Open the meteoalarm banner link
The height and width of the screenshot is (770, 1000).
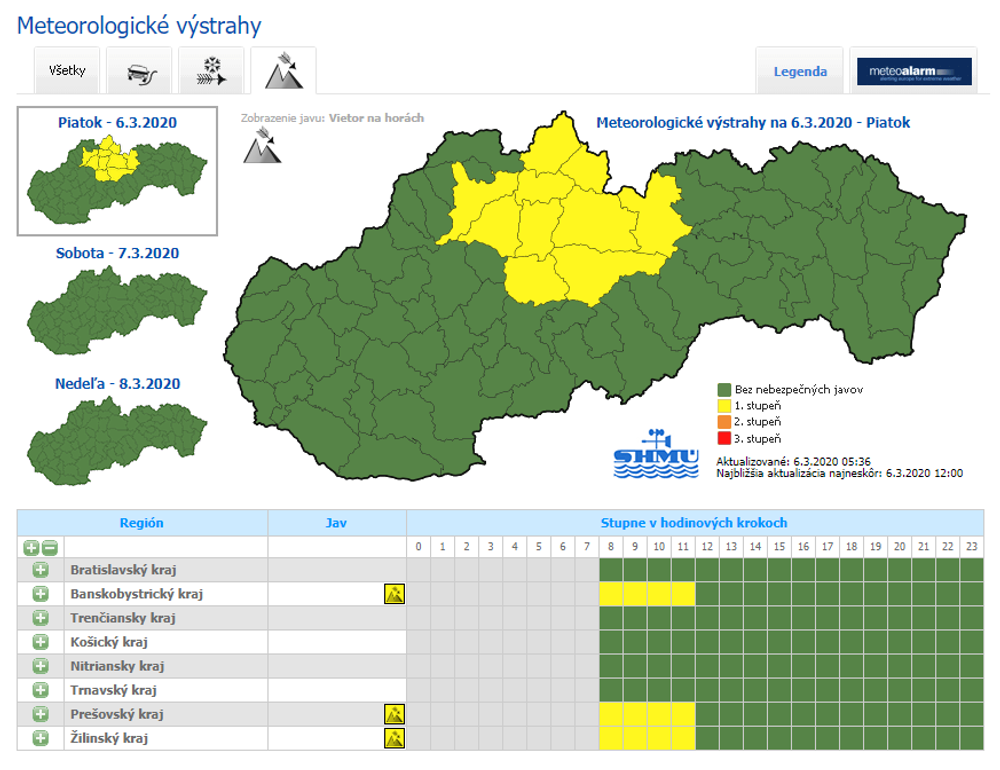pos(914,72)
